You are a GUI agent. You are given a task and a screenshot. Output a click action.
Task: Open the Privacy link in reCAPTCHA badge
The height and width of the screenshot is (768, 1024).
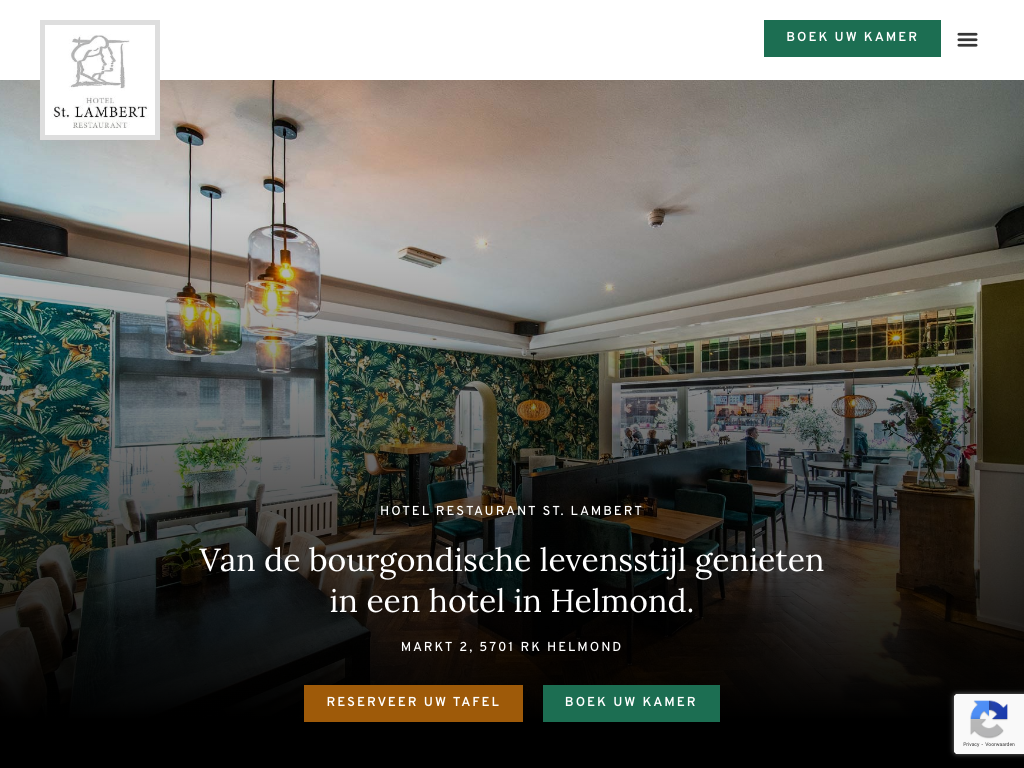pyautogui.click(x=970, y=744)
